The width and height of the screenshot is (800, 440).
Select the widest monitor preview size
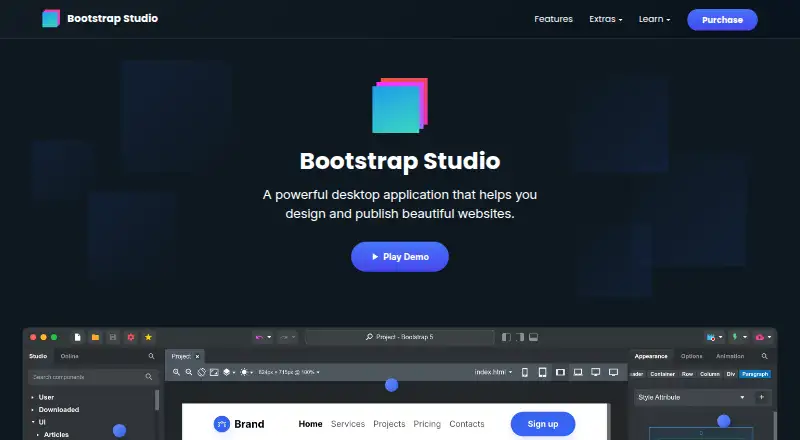pos(613,372)
